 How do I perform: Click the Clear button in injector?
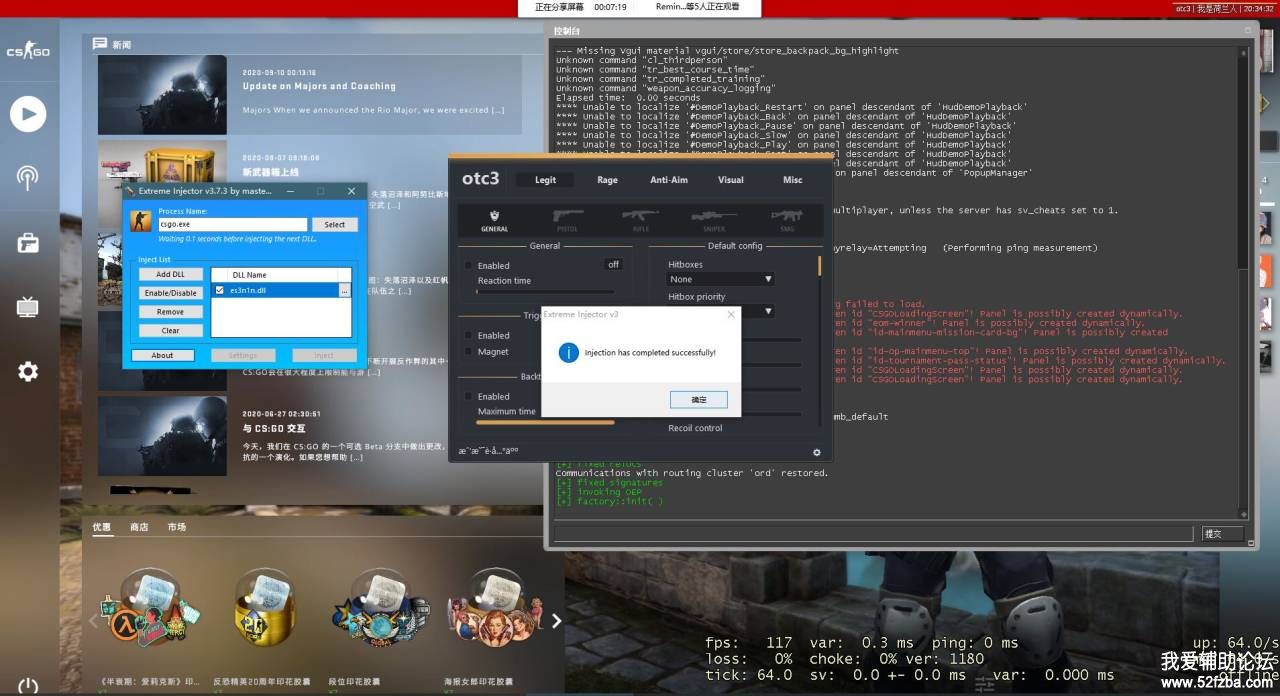[x=171, y=330]
